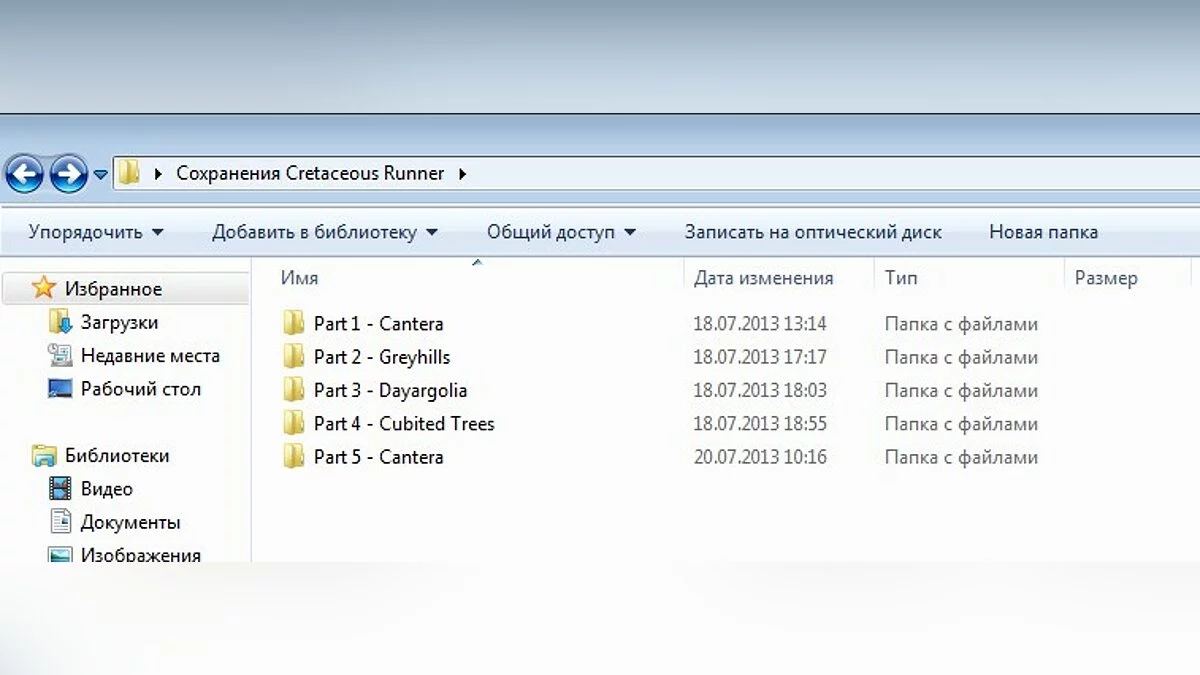1200x675 pixels.
Task: Select the Part 3 - Dayargolia folder icon
Action: (293, 390)
